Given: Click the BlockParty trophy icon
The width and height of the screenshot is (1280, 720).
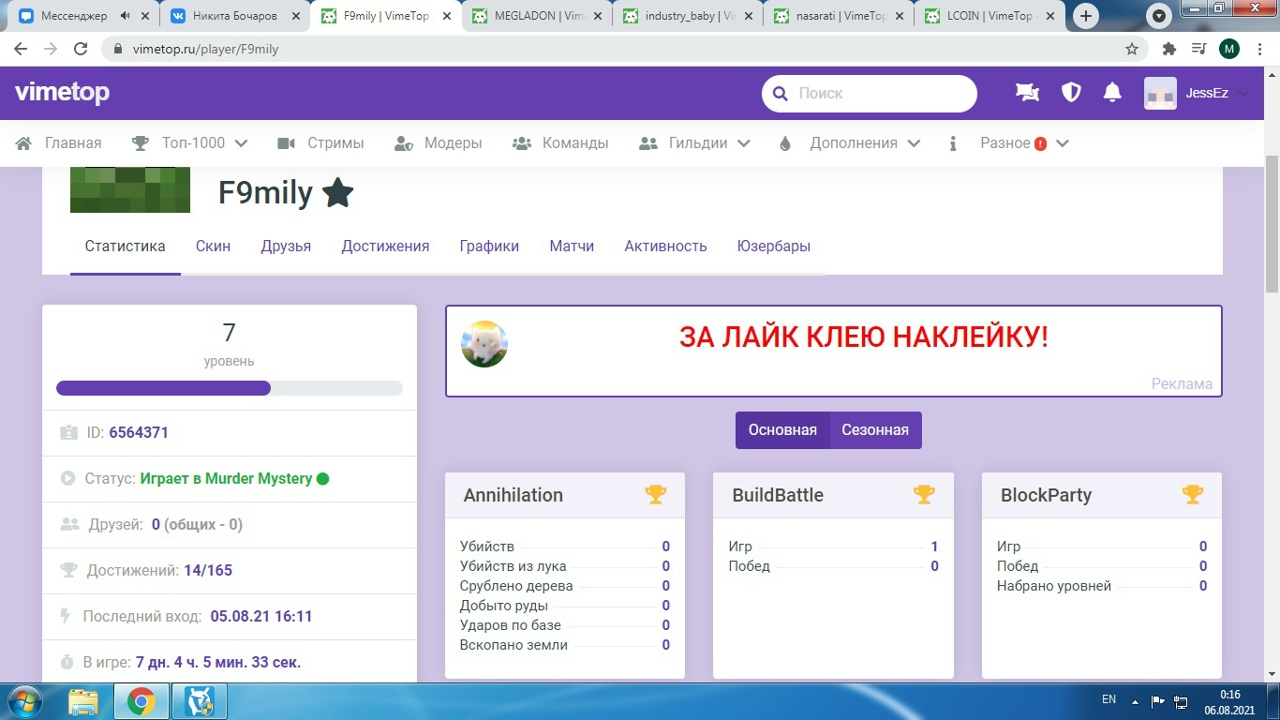Looking at the screenshot, I should (x=1192, y=495).
